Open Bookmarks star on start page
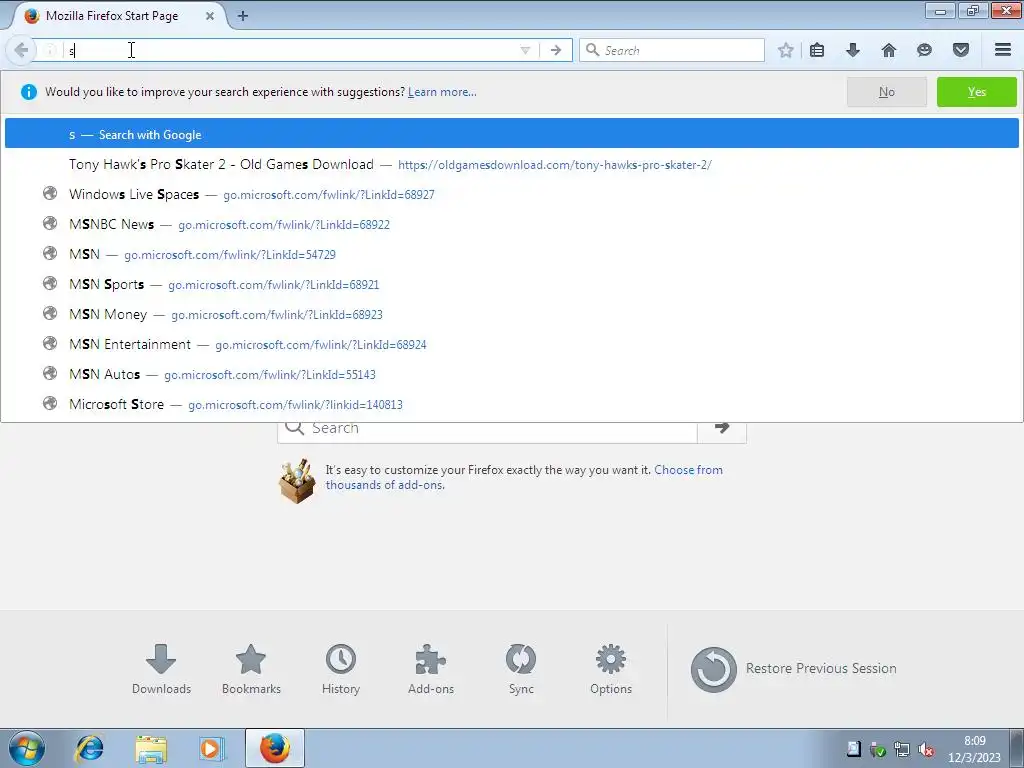Screen dimensions: 1024x768 pyautogui.click(x=251, y=669)
